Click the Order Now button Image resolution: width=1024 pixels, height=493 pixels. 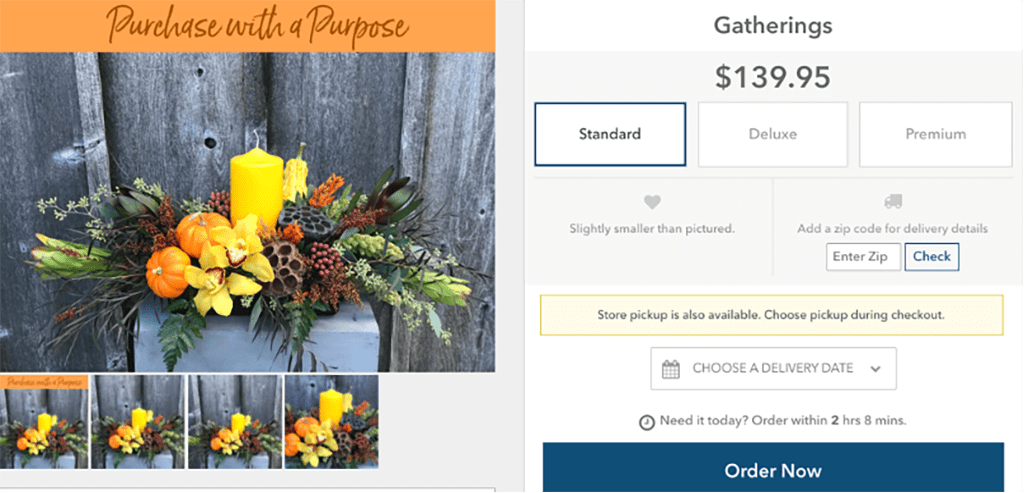(x=772, y=470)
